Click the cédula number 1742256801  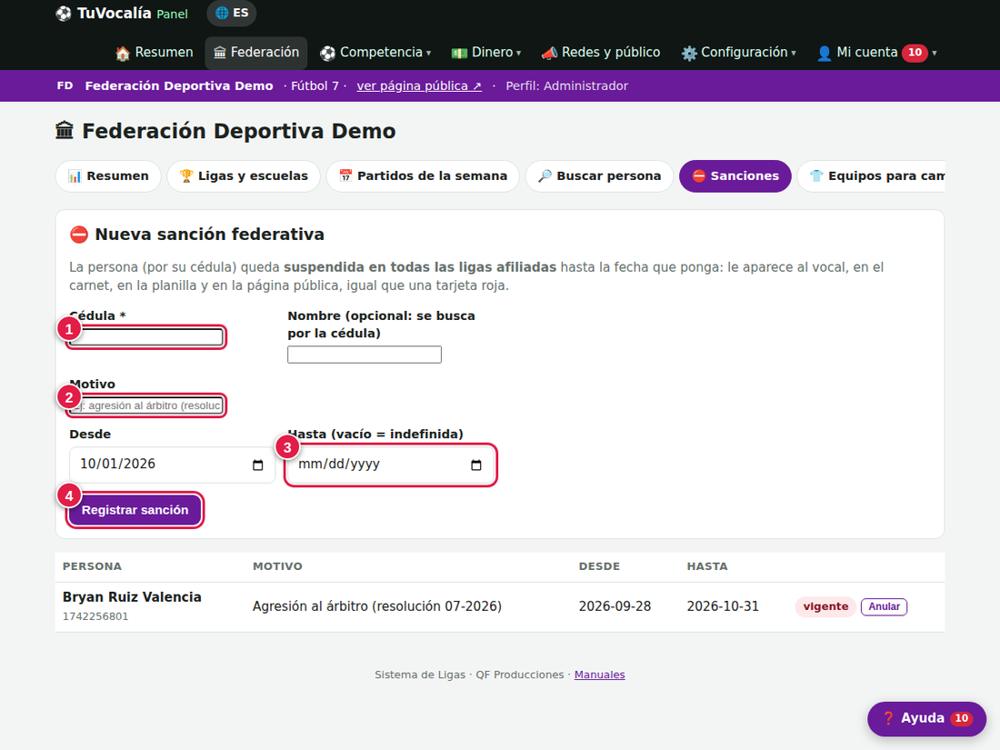[95, 617]
